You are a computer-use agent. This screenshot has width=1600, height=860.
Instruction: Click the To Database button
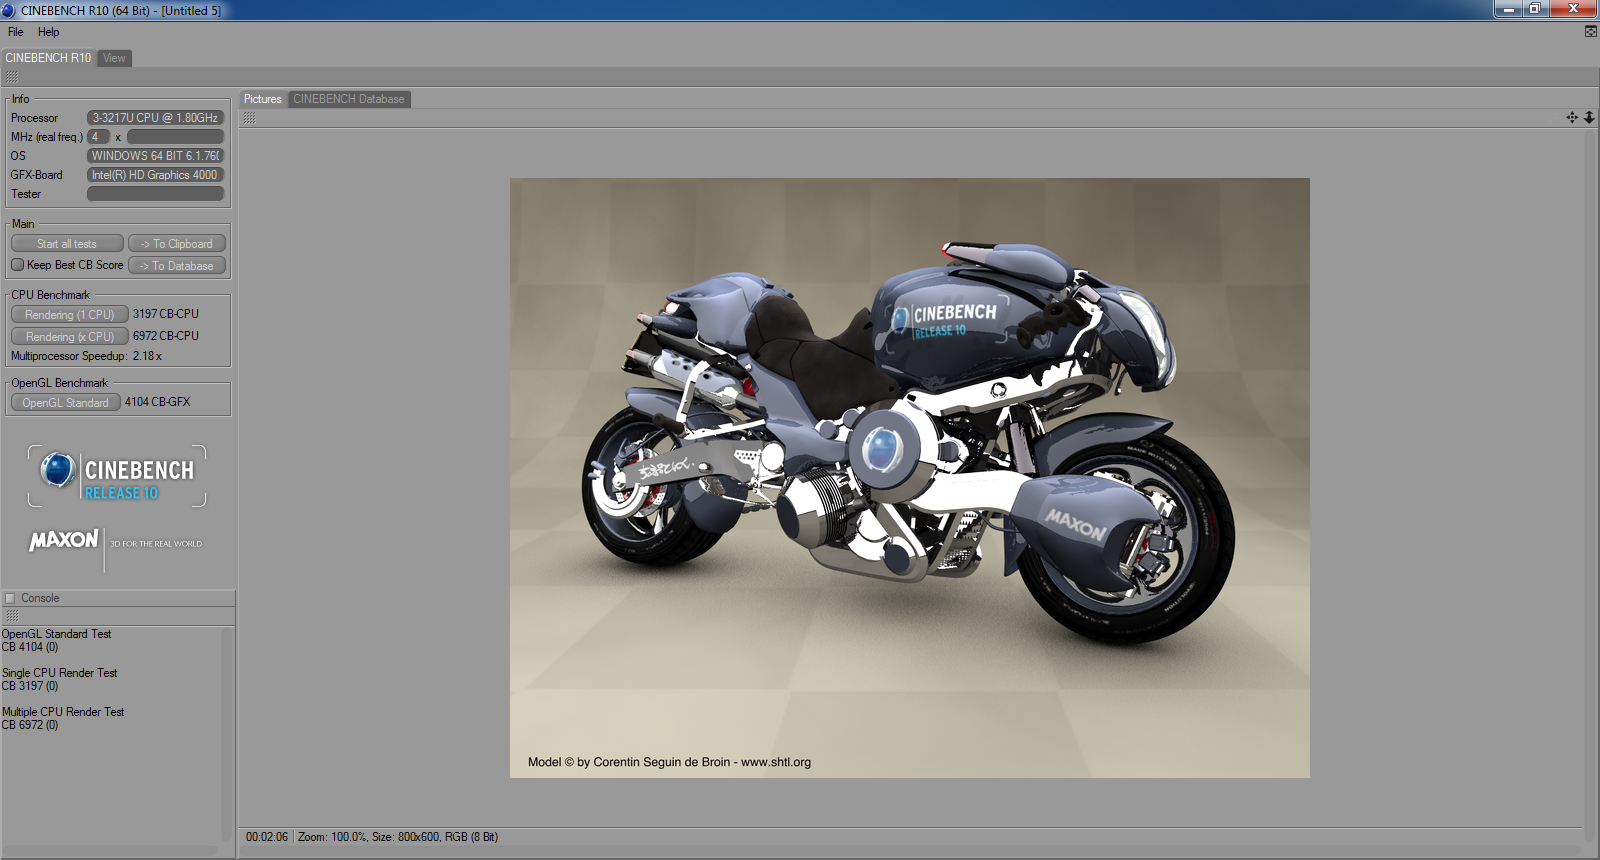tap(177, 266)
